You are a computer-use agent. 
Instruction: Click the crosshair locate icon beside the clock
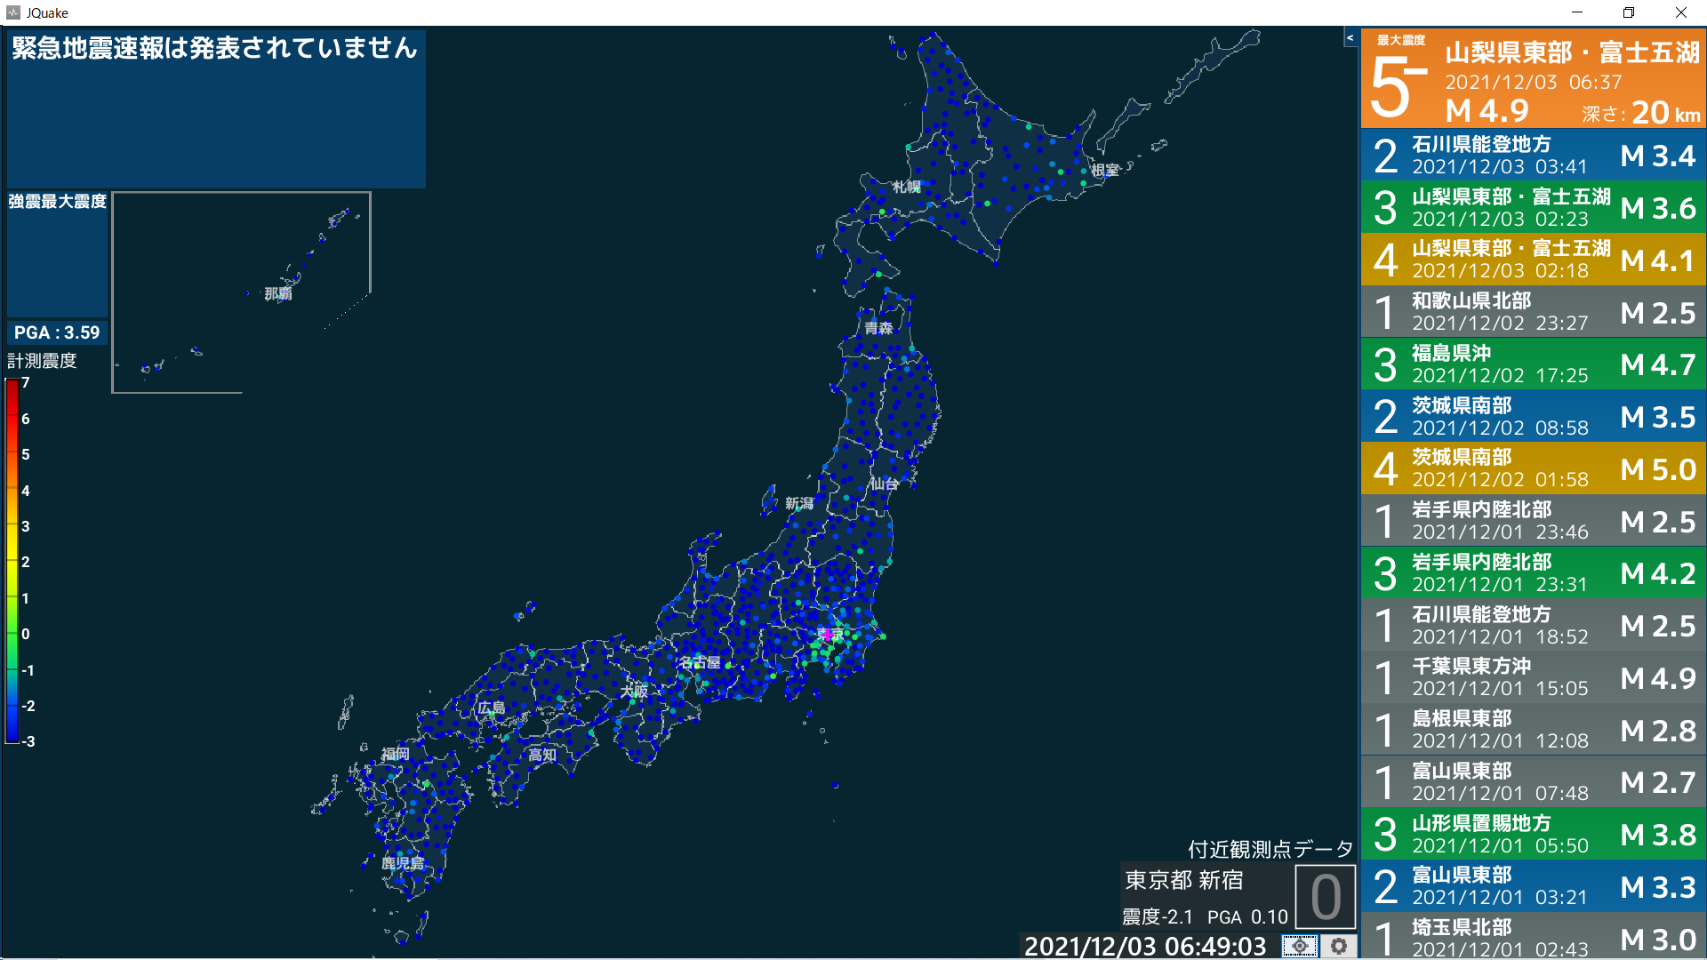pyautogui.click(x=1300, y=945)
